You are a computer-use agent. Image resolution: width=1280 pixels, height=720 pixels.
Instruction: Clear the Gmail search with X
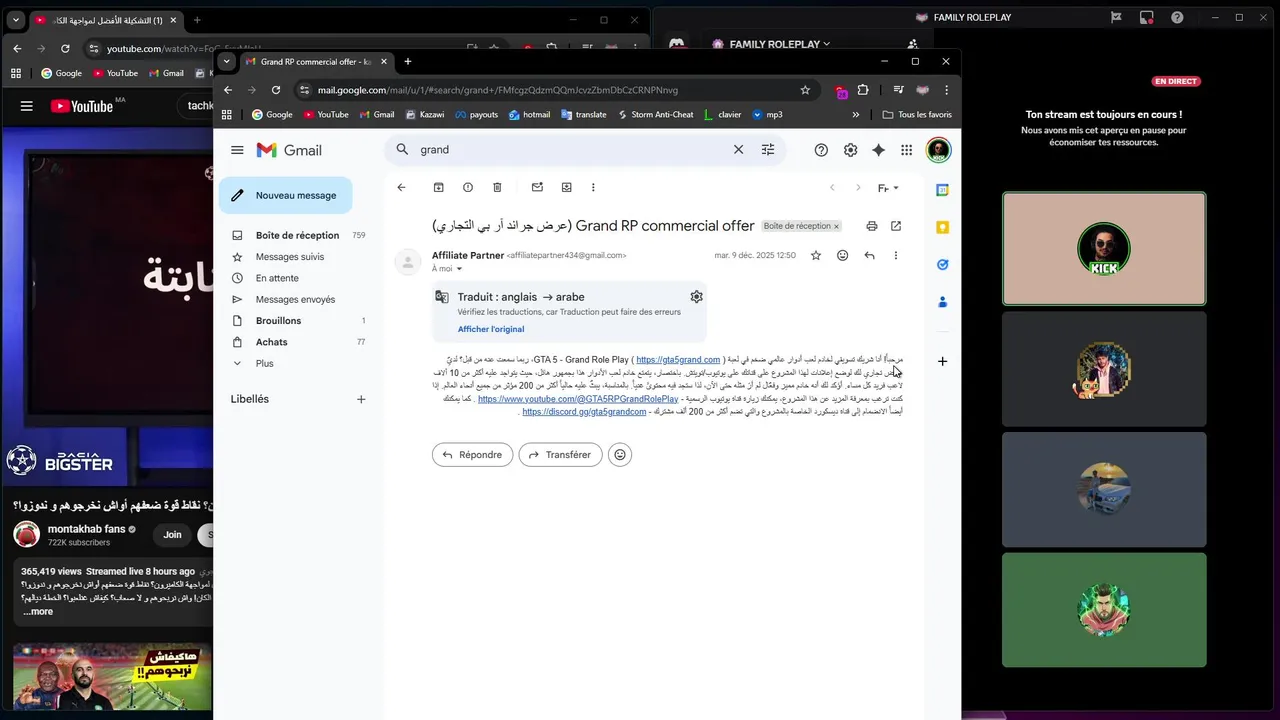(738, 150)
